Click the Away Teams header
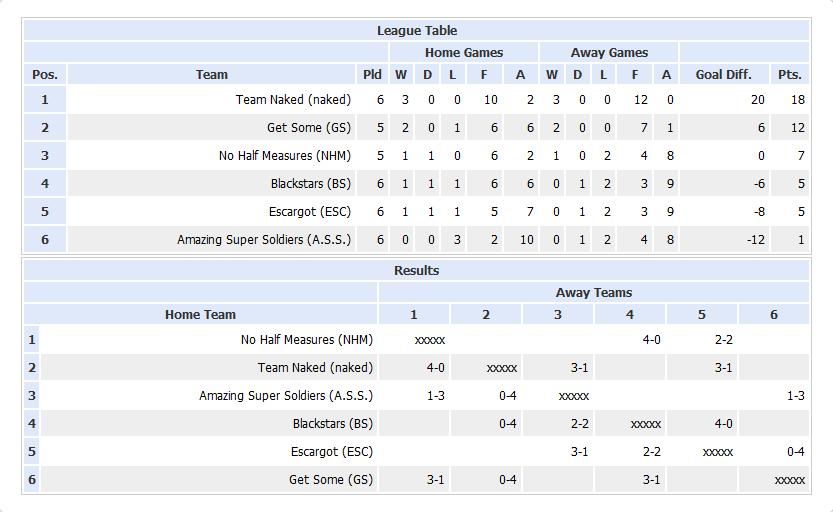Viewport: 833px width, 512px height. (x=594, y=293)
